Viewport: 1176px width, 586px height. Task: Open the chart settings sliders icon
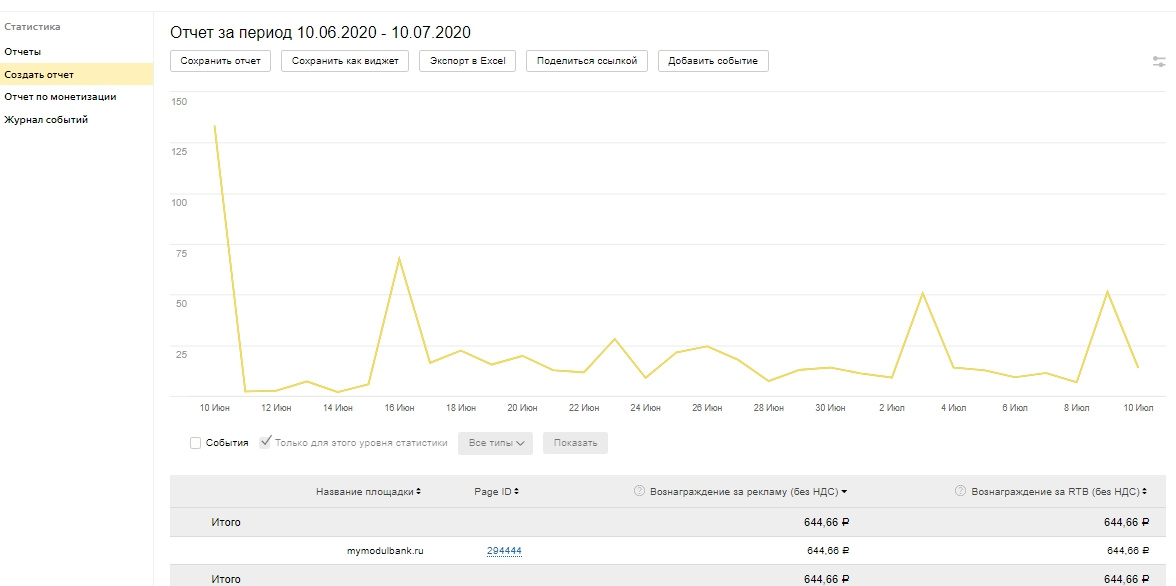point(1159,62)
